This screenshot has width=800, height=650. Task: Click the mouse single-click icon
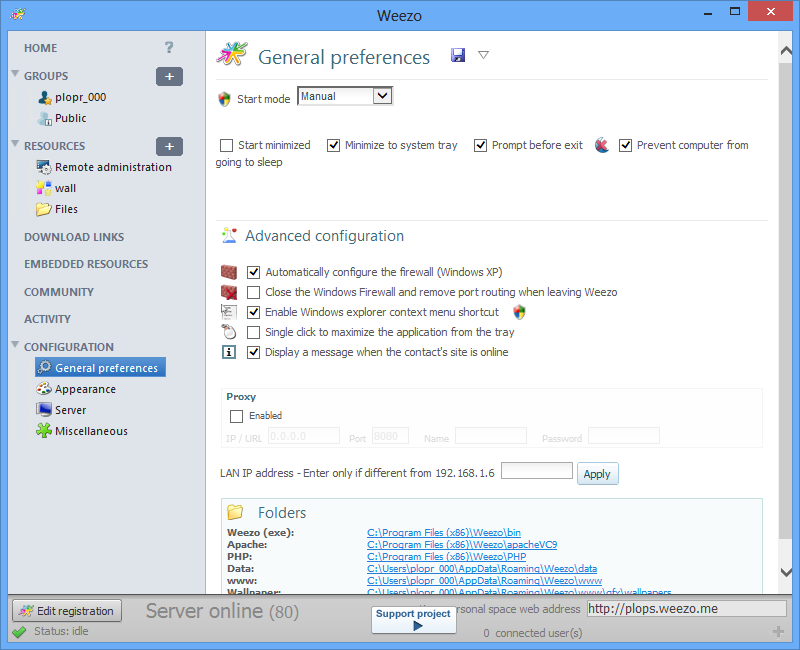(x=229, y=332)
